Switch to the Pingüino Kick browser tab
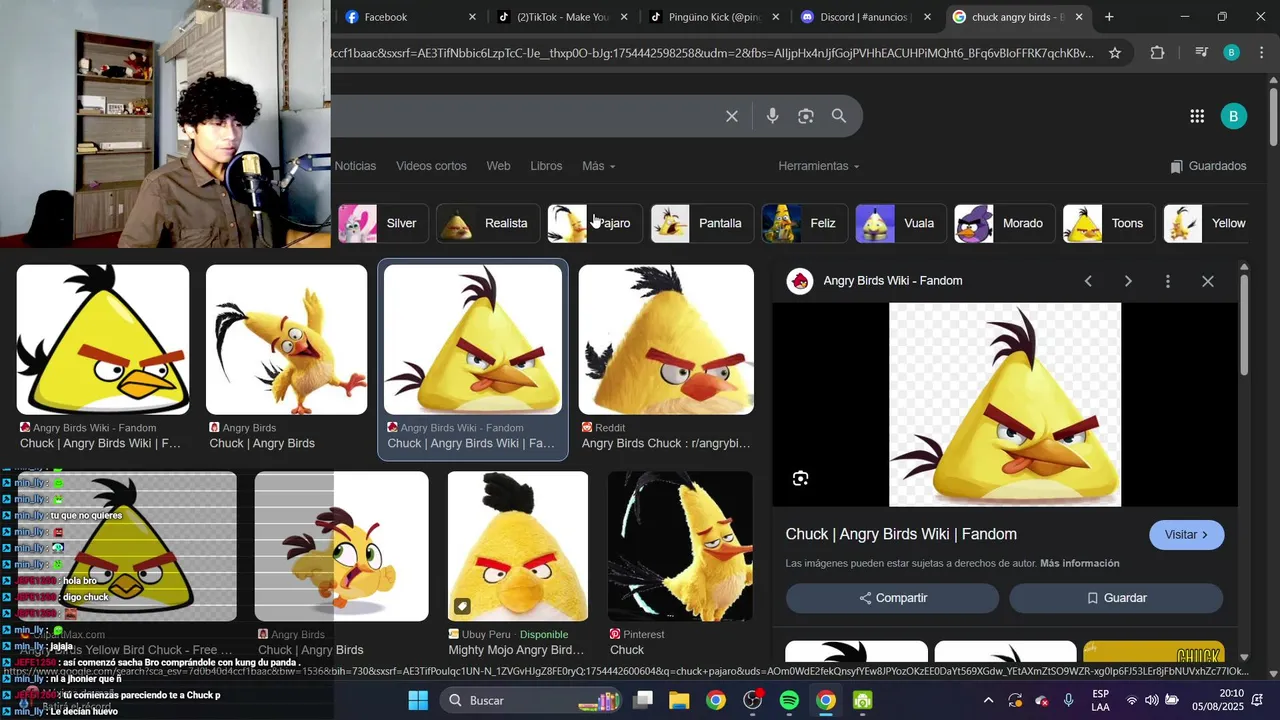The image size is (1280, 720). (714, 17)
